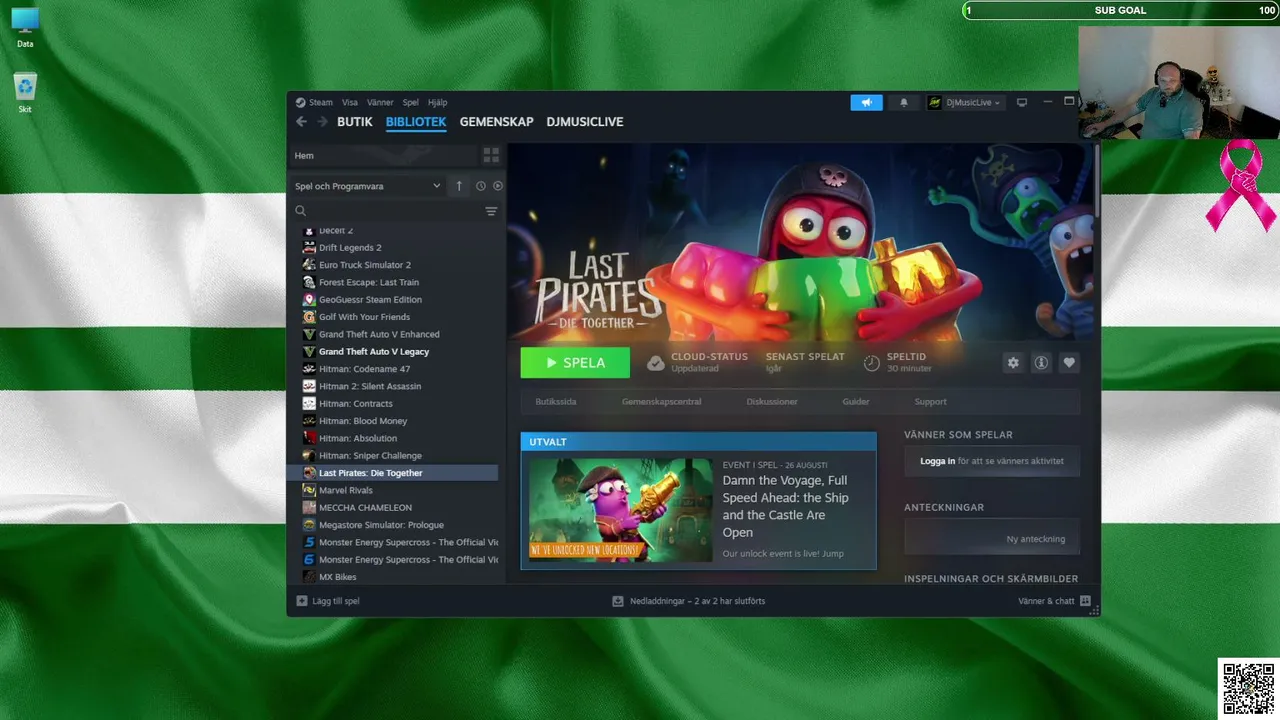The width and height of the screenshot is (1280, 720).
Task: Click the game page vertical scrollbar
Action: coord(1096,180)
